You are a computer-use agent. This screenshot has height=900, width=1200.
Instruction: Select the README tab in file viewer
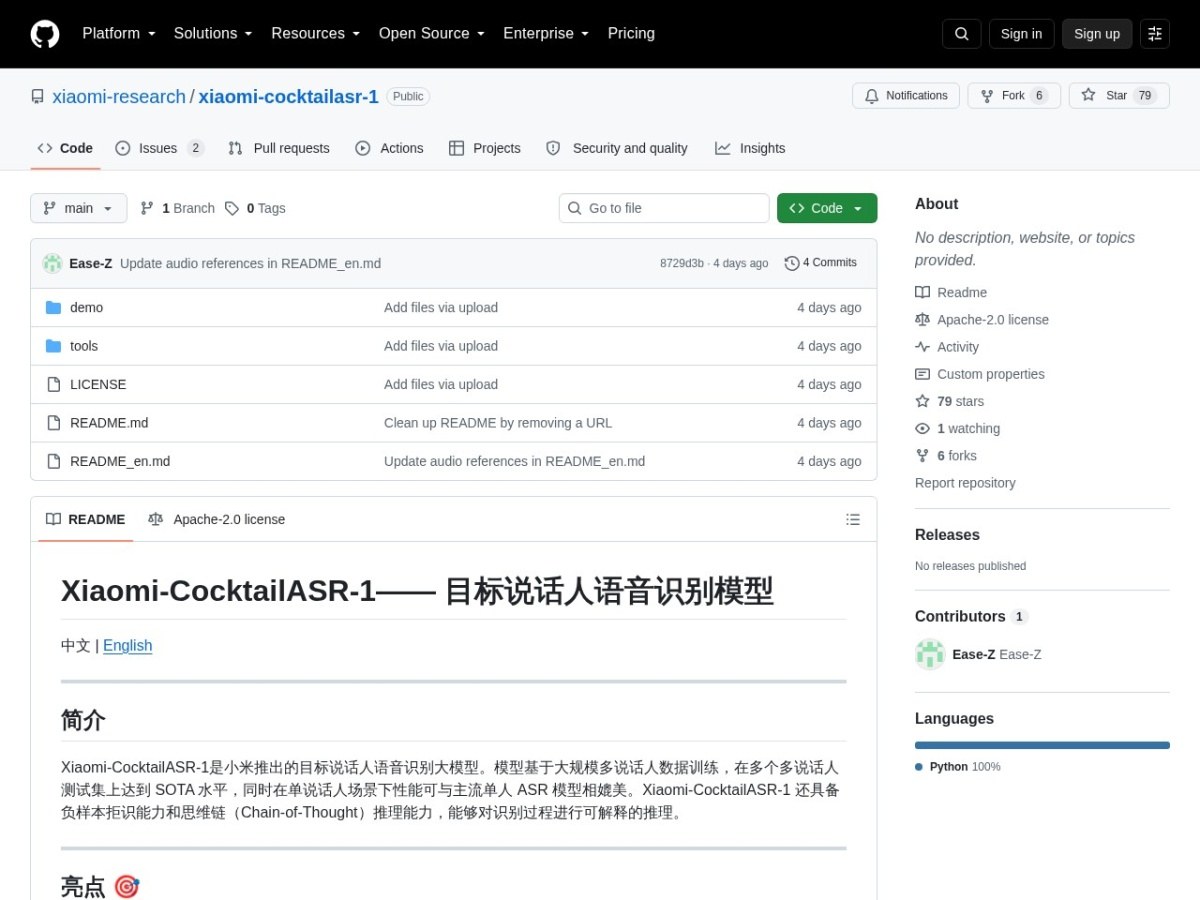coord(86,519)
